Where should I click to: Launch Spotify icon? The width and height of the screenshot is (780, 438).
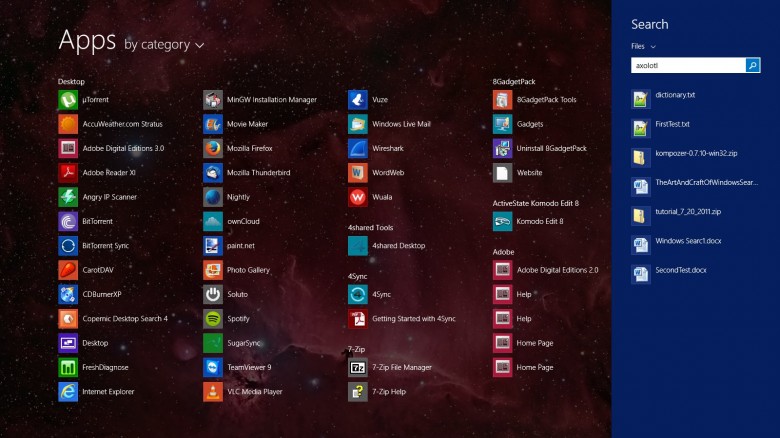click(213, 319)
